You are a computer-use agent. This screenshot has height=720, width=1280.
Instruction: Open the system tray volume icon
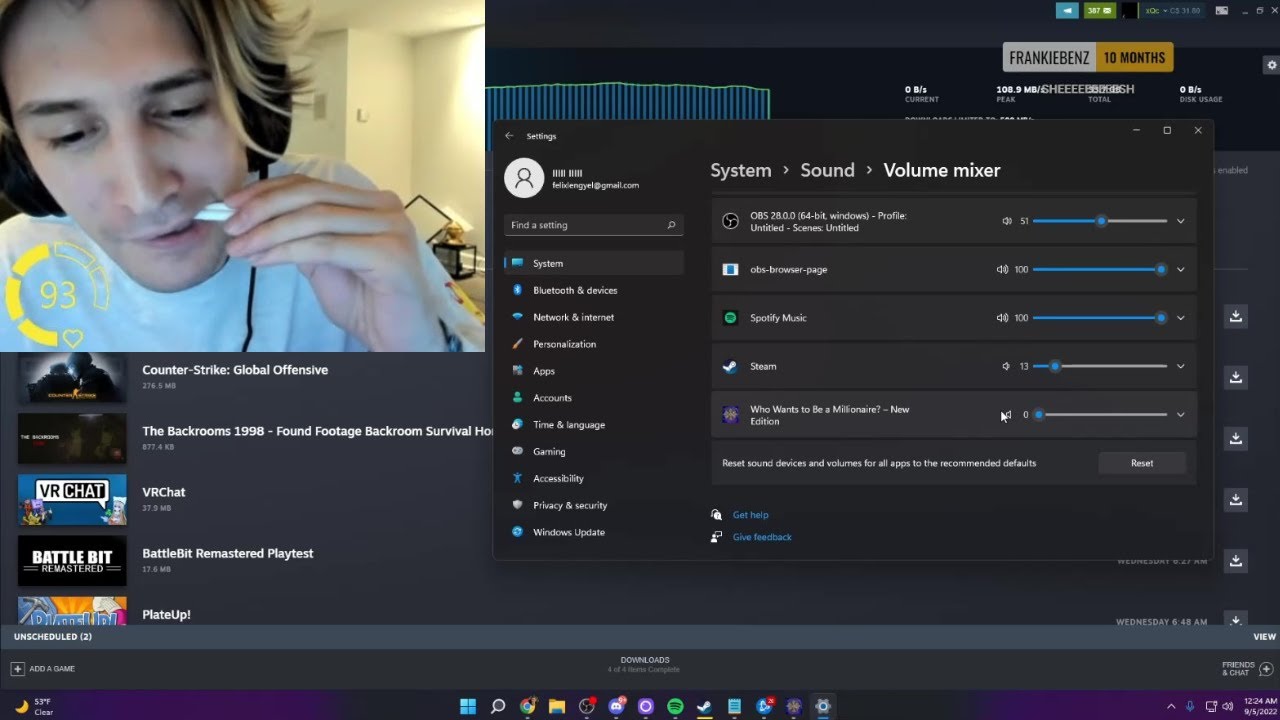1227,706
